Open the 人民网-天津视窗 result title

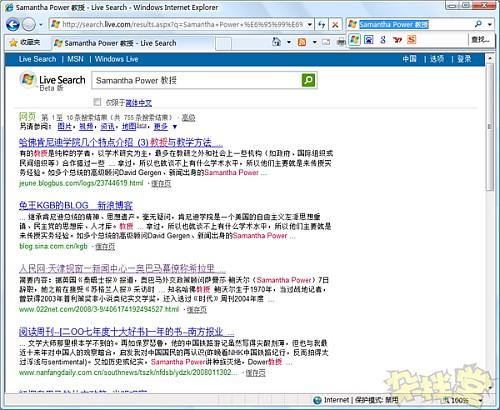(122, 268)
